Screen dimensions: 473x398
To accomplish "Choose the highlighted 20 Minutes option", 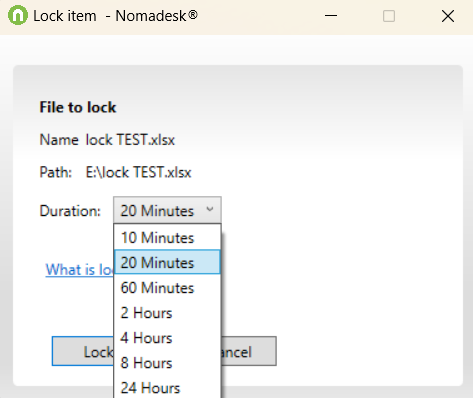I will 167,262.
